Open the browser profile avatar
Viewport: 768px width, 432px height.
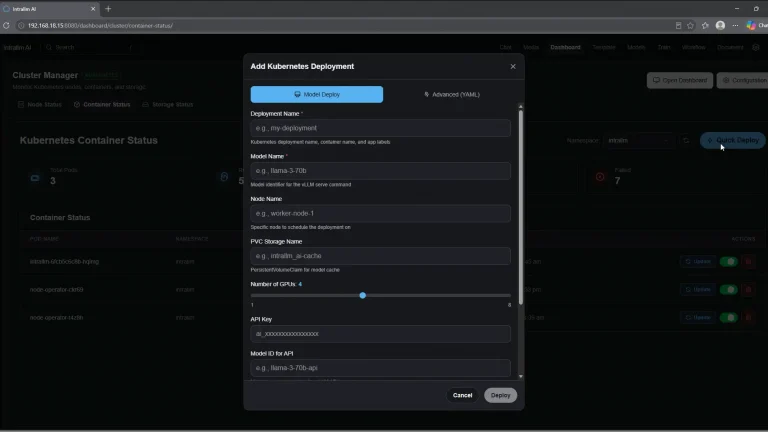[x=720, y=25]
